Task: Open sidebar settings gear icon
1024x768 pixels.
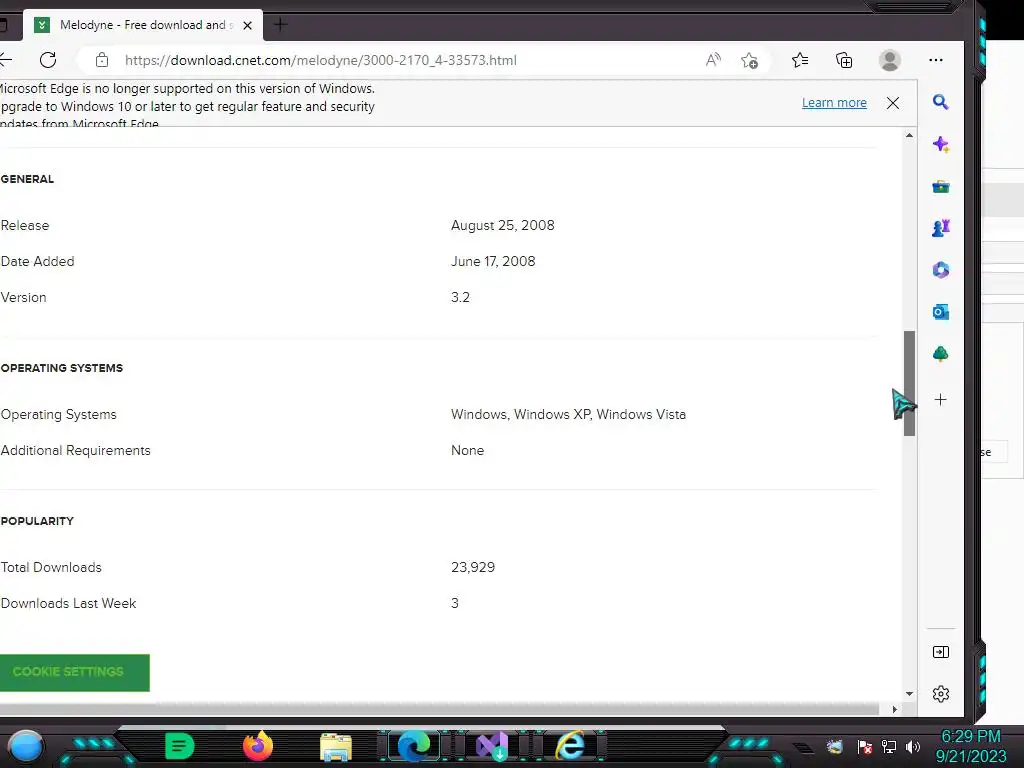Action: (x=940, y=694)
